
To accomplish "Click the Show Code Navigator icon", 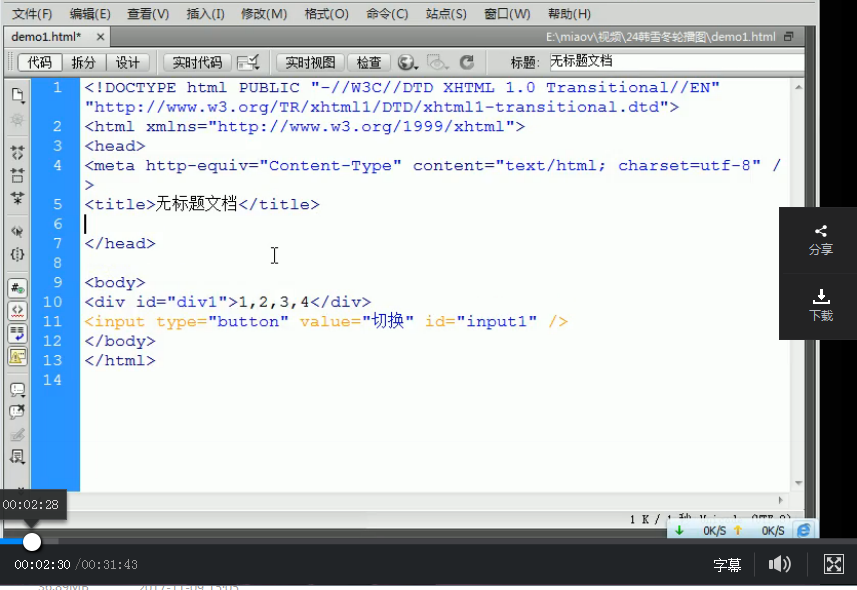I will click(17, 120).
